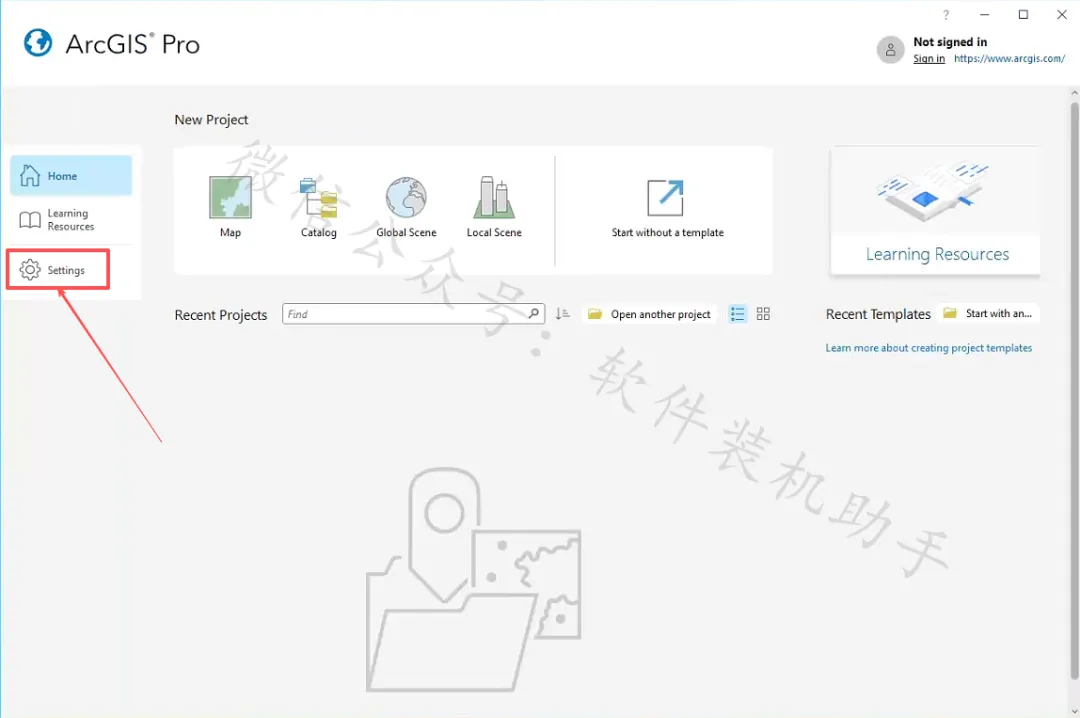1080x718 pixels.
Task: Click the Learning Resources card
Action: [x=935, y=211]
